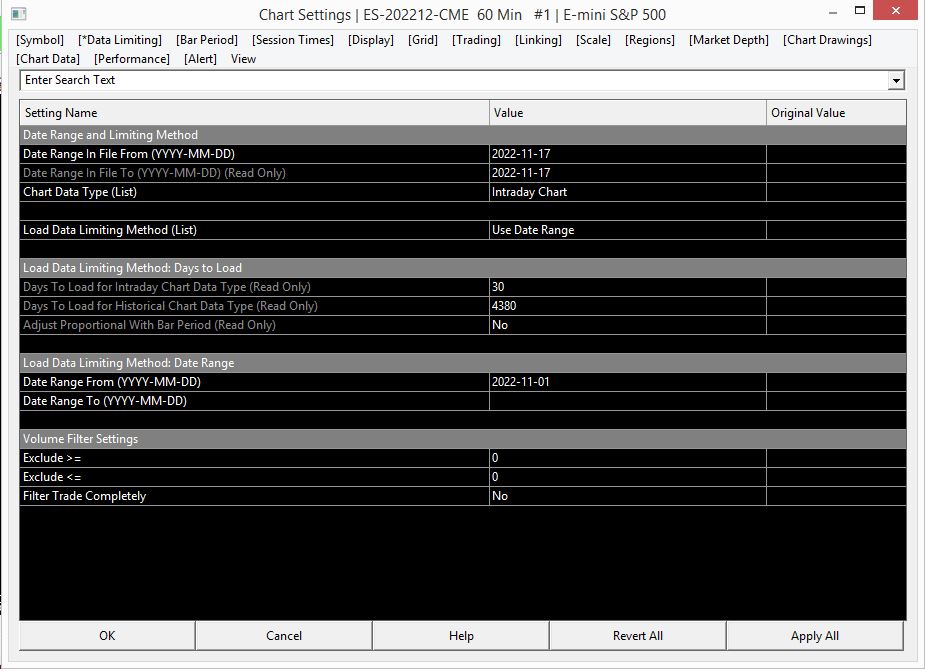
Task: Edit the Exclude >= value
Action: (x=628, y=458)
